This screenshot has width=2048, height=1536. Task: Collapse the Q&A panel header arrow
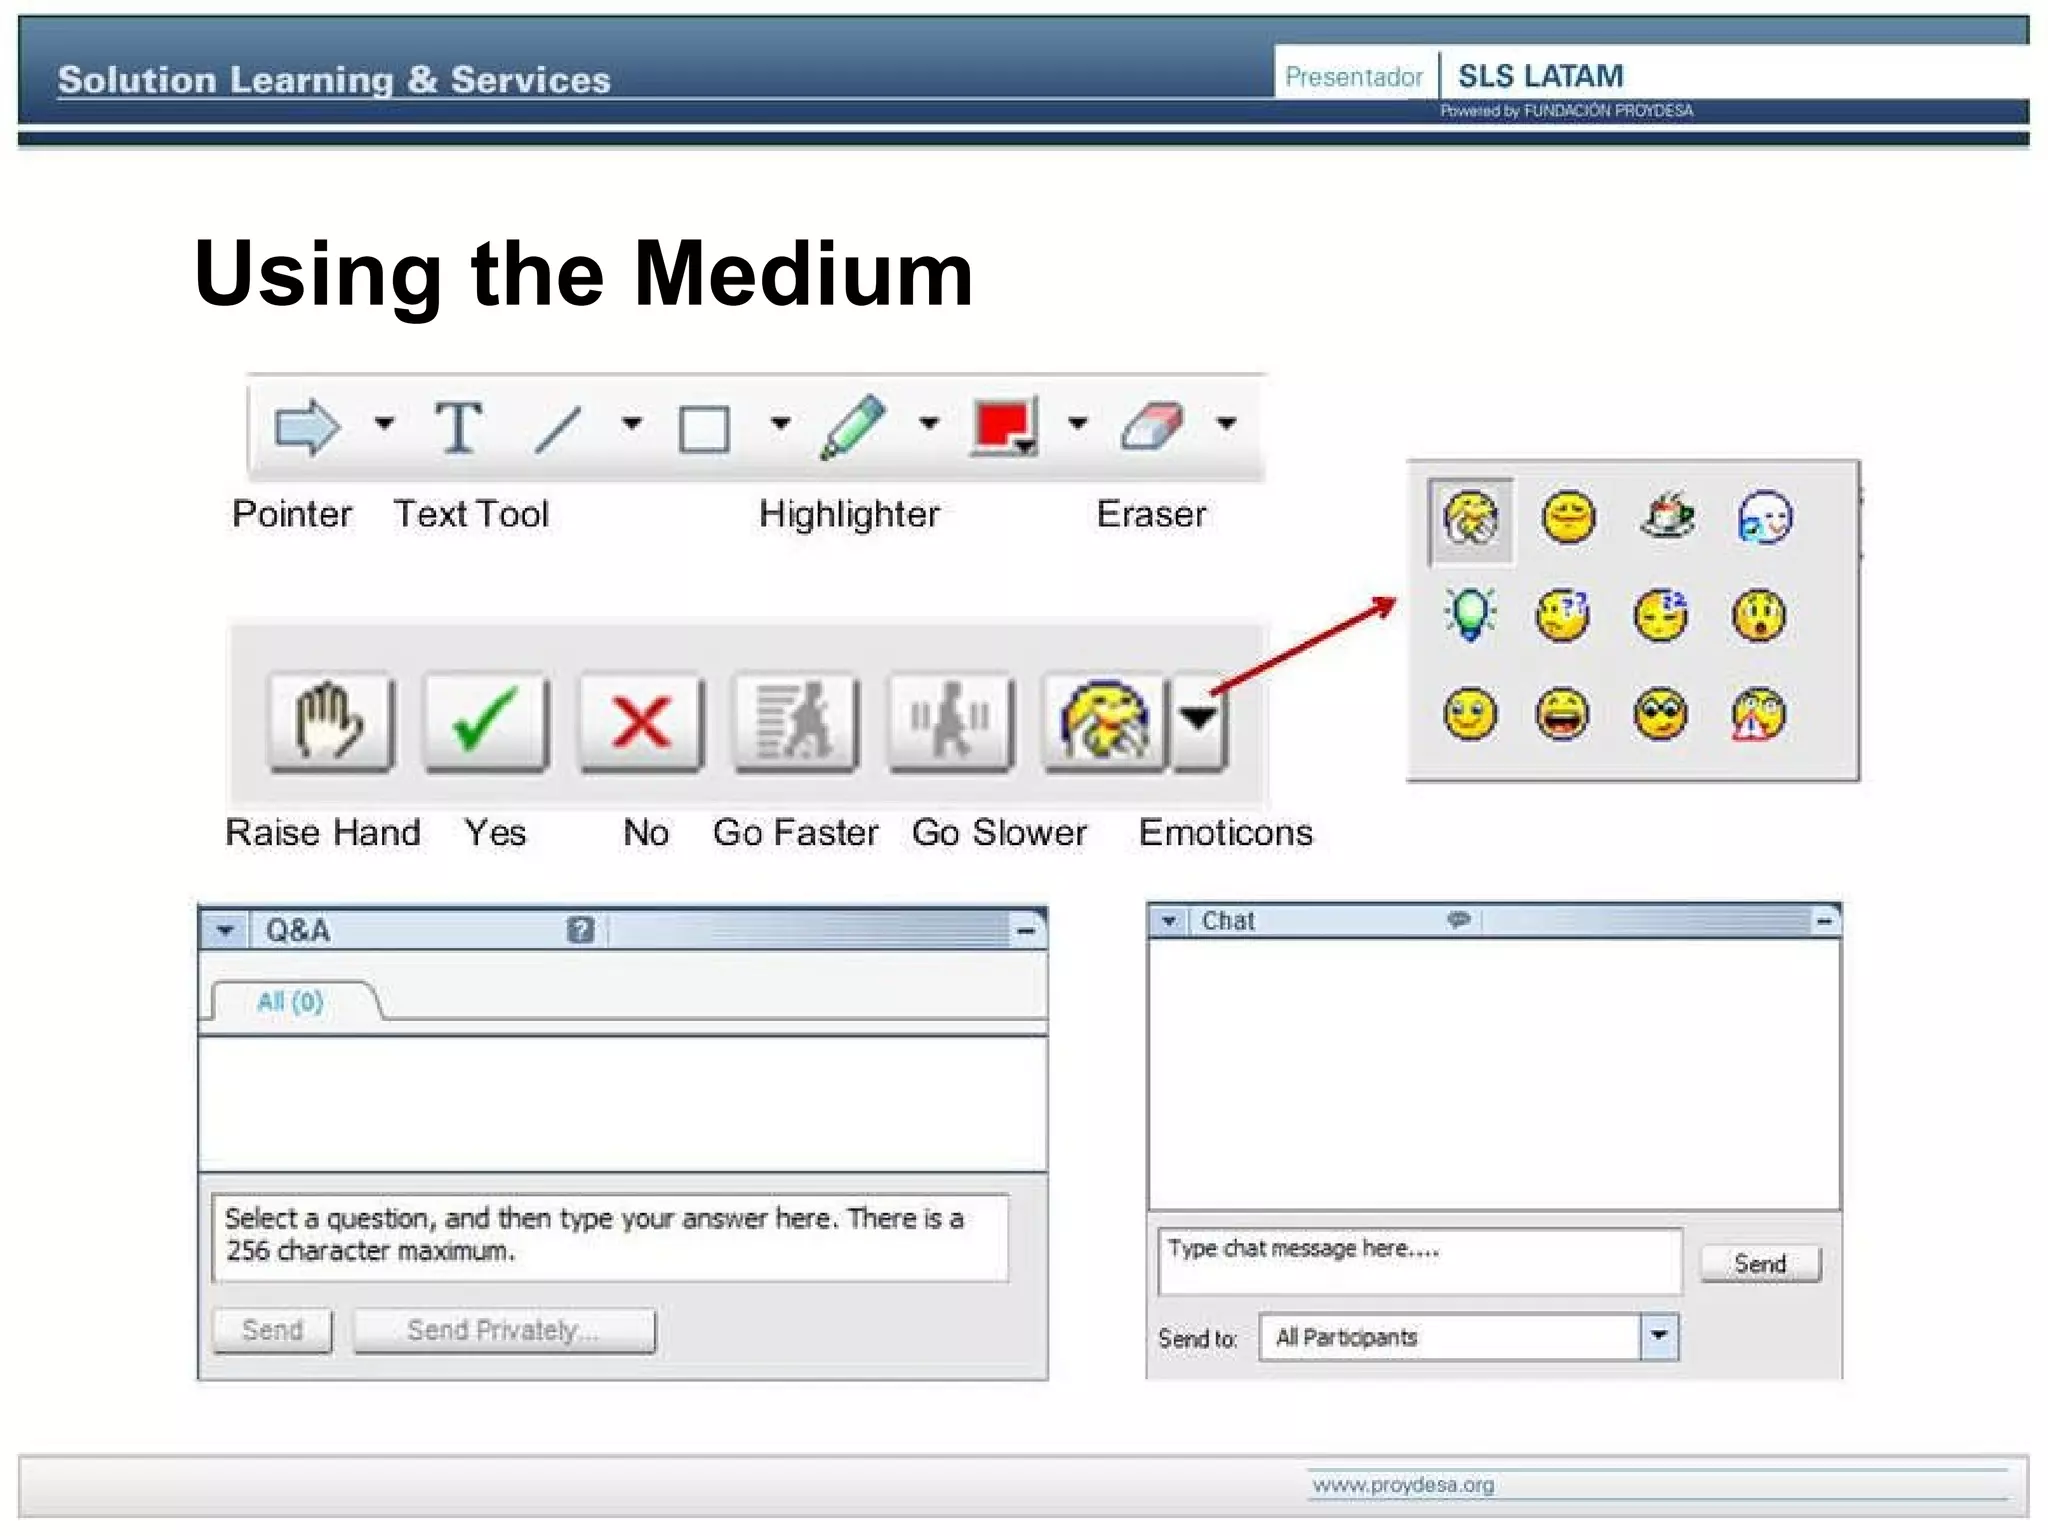coord(225,931)
